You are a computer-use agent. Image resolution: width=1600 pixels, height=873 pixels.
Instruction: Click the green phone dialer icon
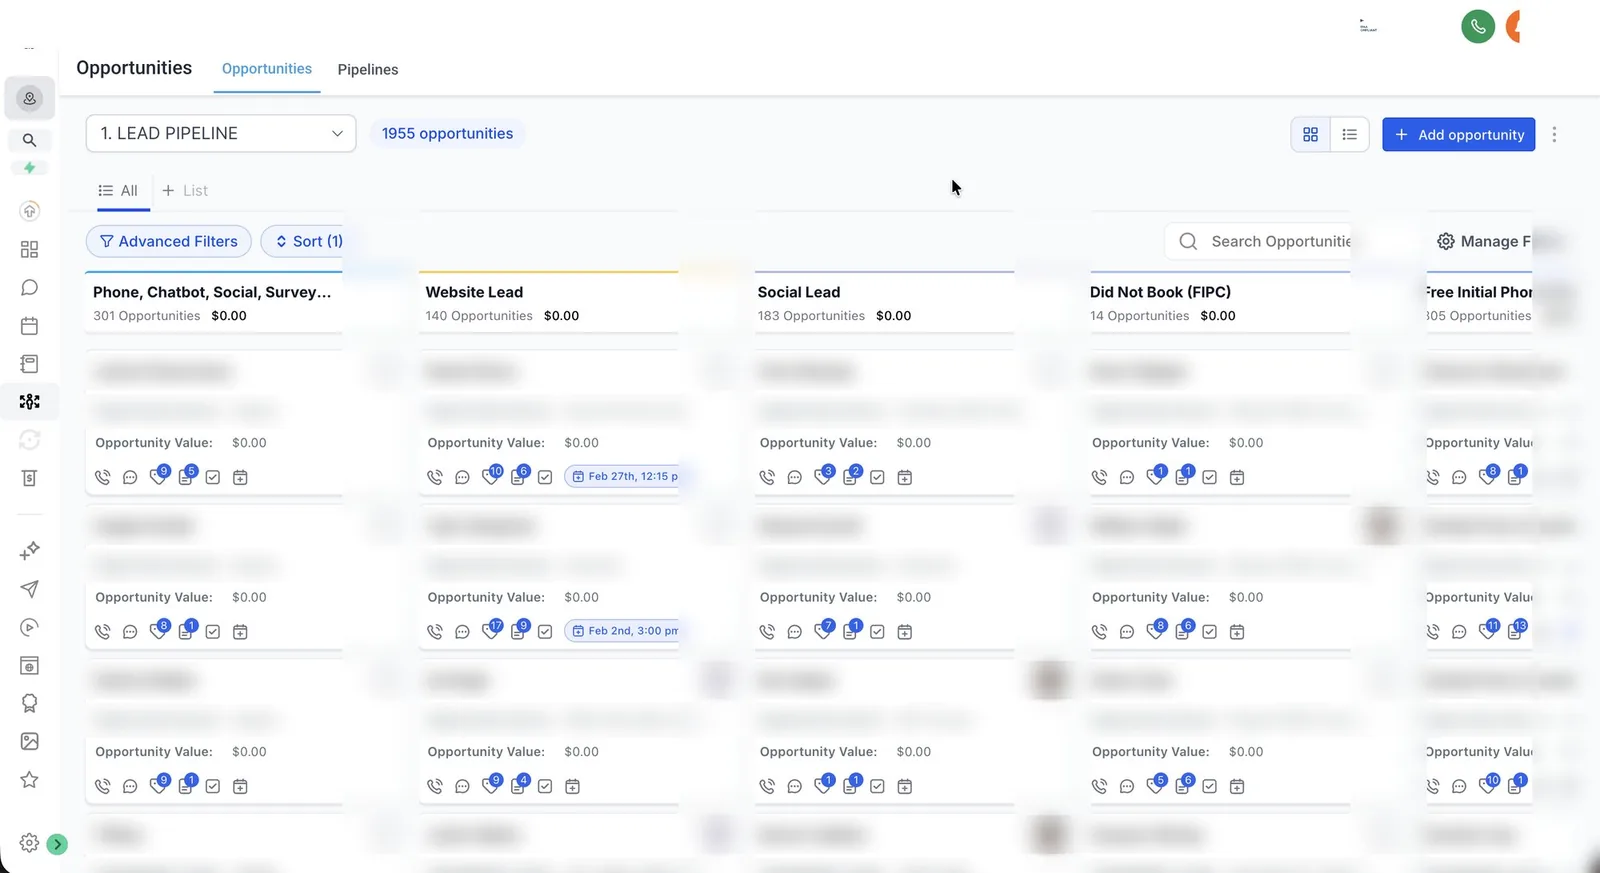coord(1478,27)
